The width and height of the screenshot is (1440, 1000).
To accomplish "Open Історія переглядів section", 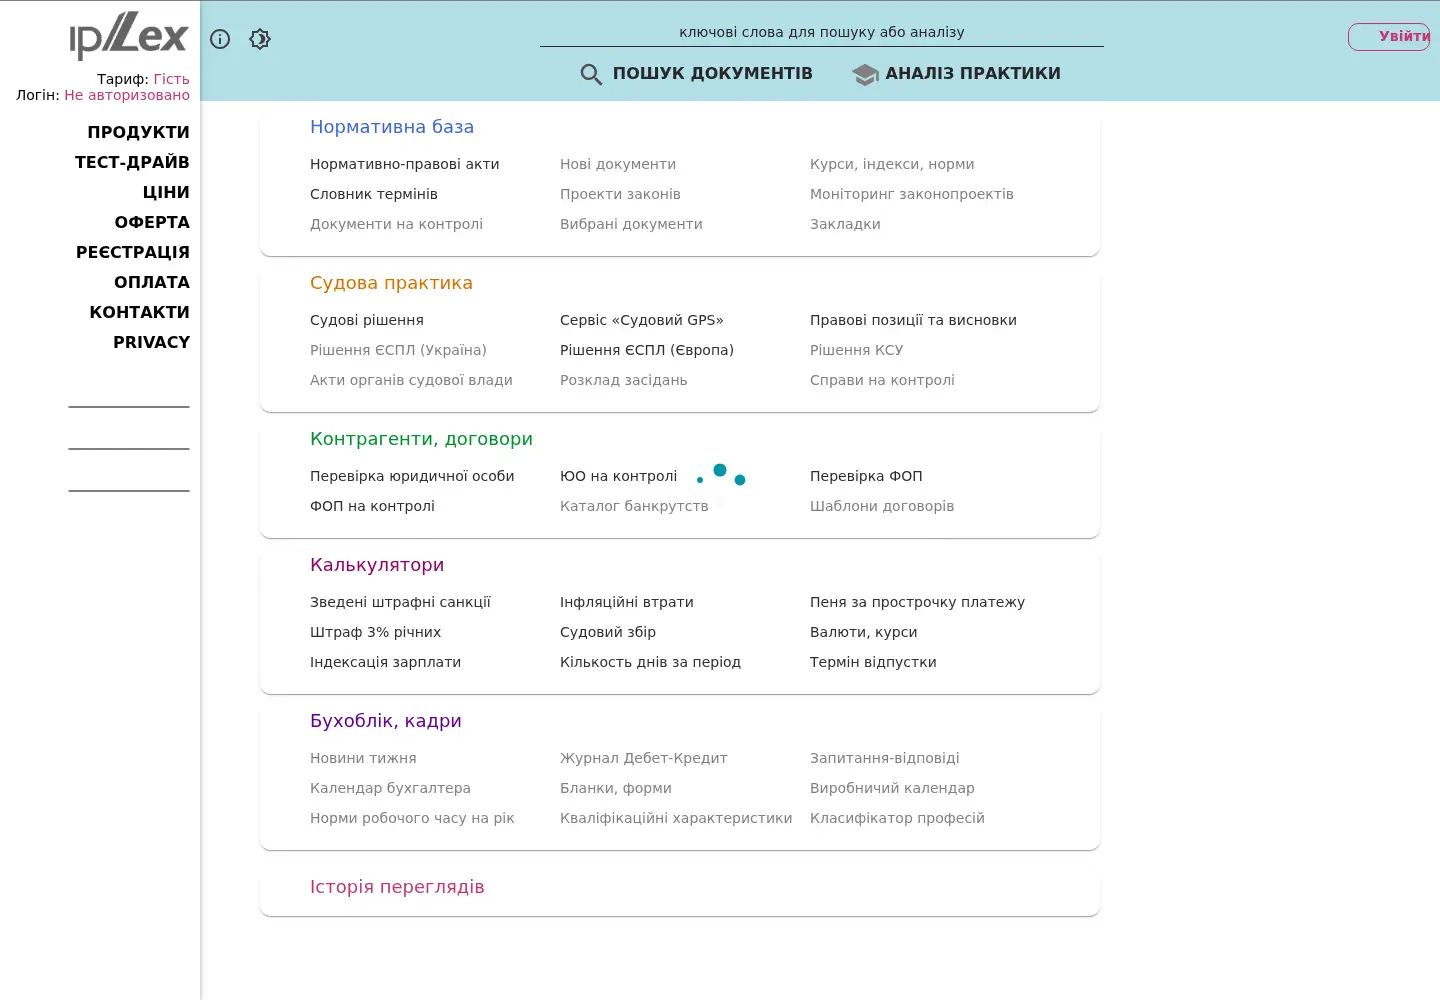I will [x=397, y=887].
